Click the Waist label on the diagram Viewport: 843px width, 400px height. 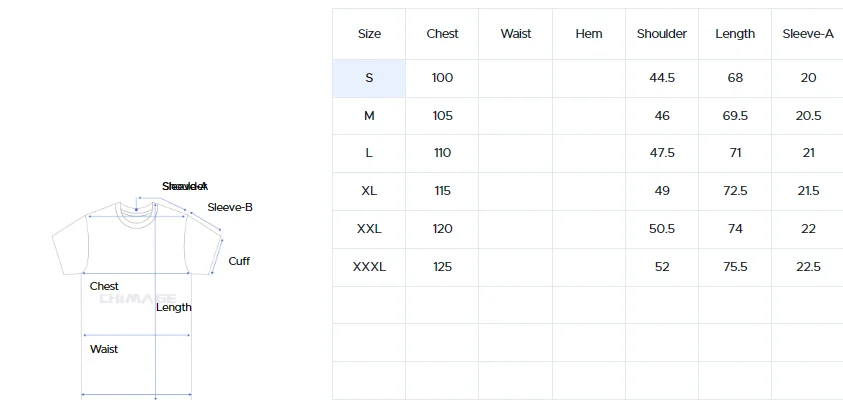104,349
